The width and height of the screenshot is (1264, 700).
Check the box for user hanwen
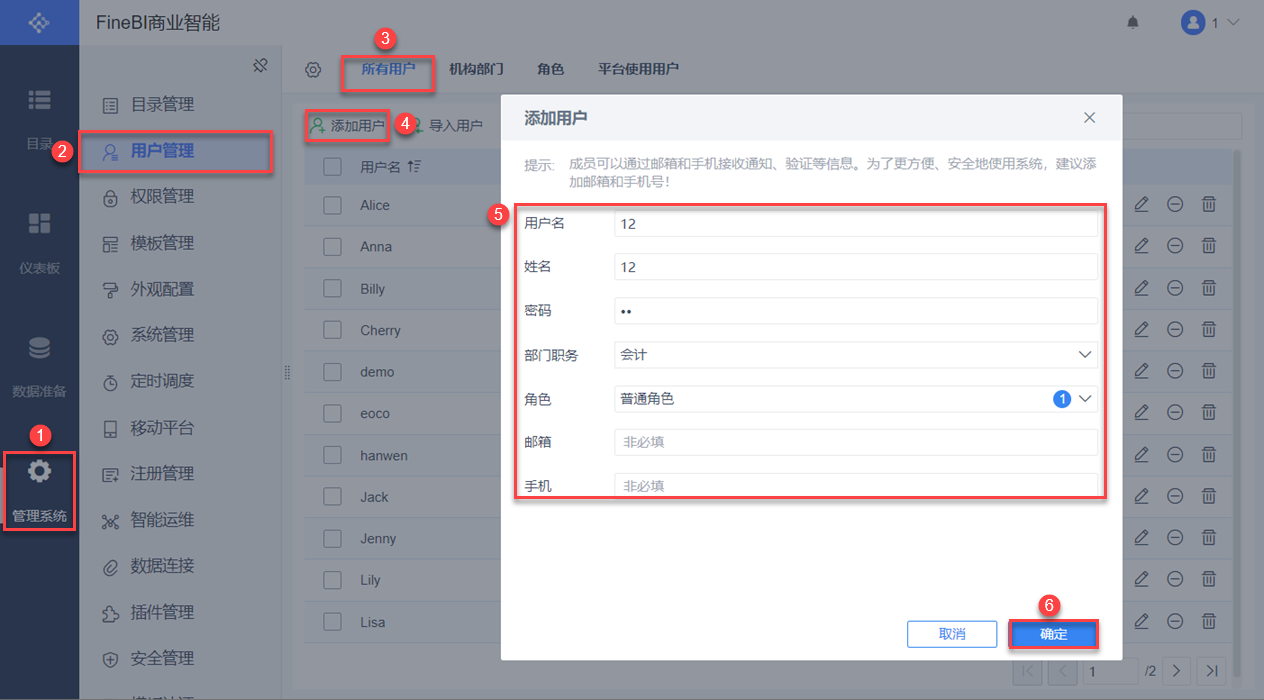[x=333, y=455]
